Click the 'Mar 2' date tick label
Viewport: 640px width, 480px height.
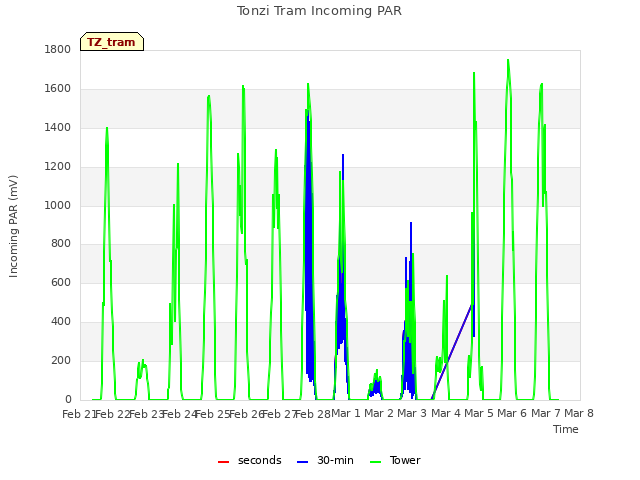coord(379,413)
